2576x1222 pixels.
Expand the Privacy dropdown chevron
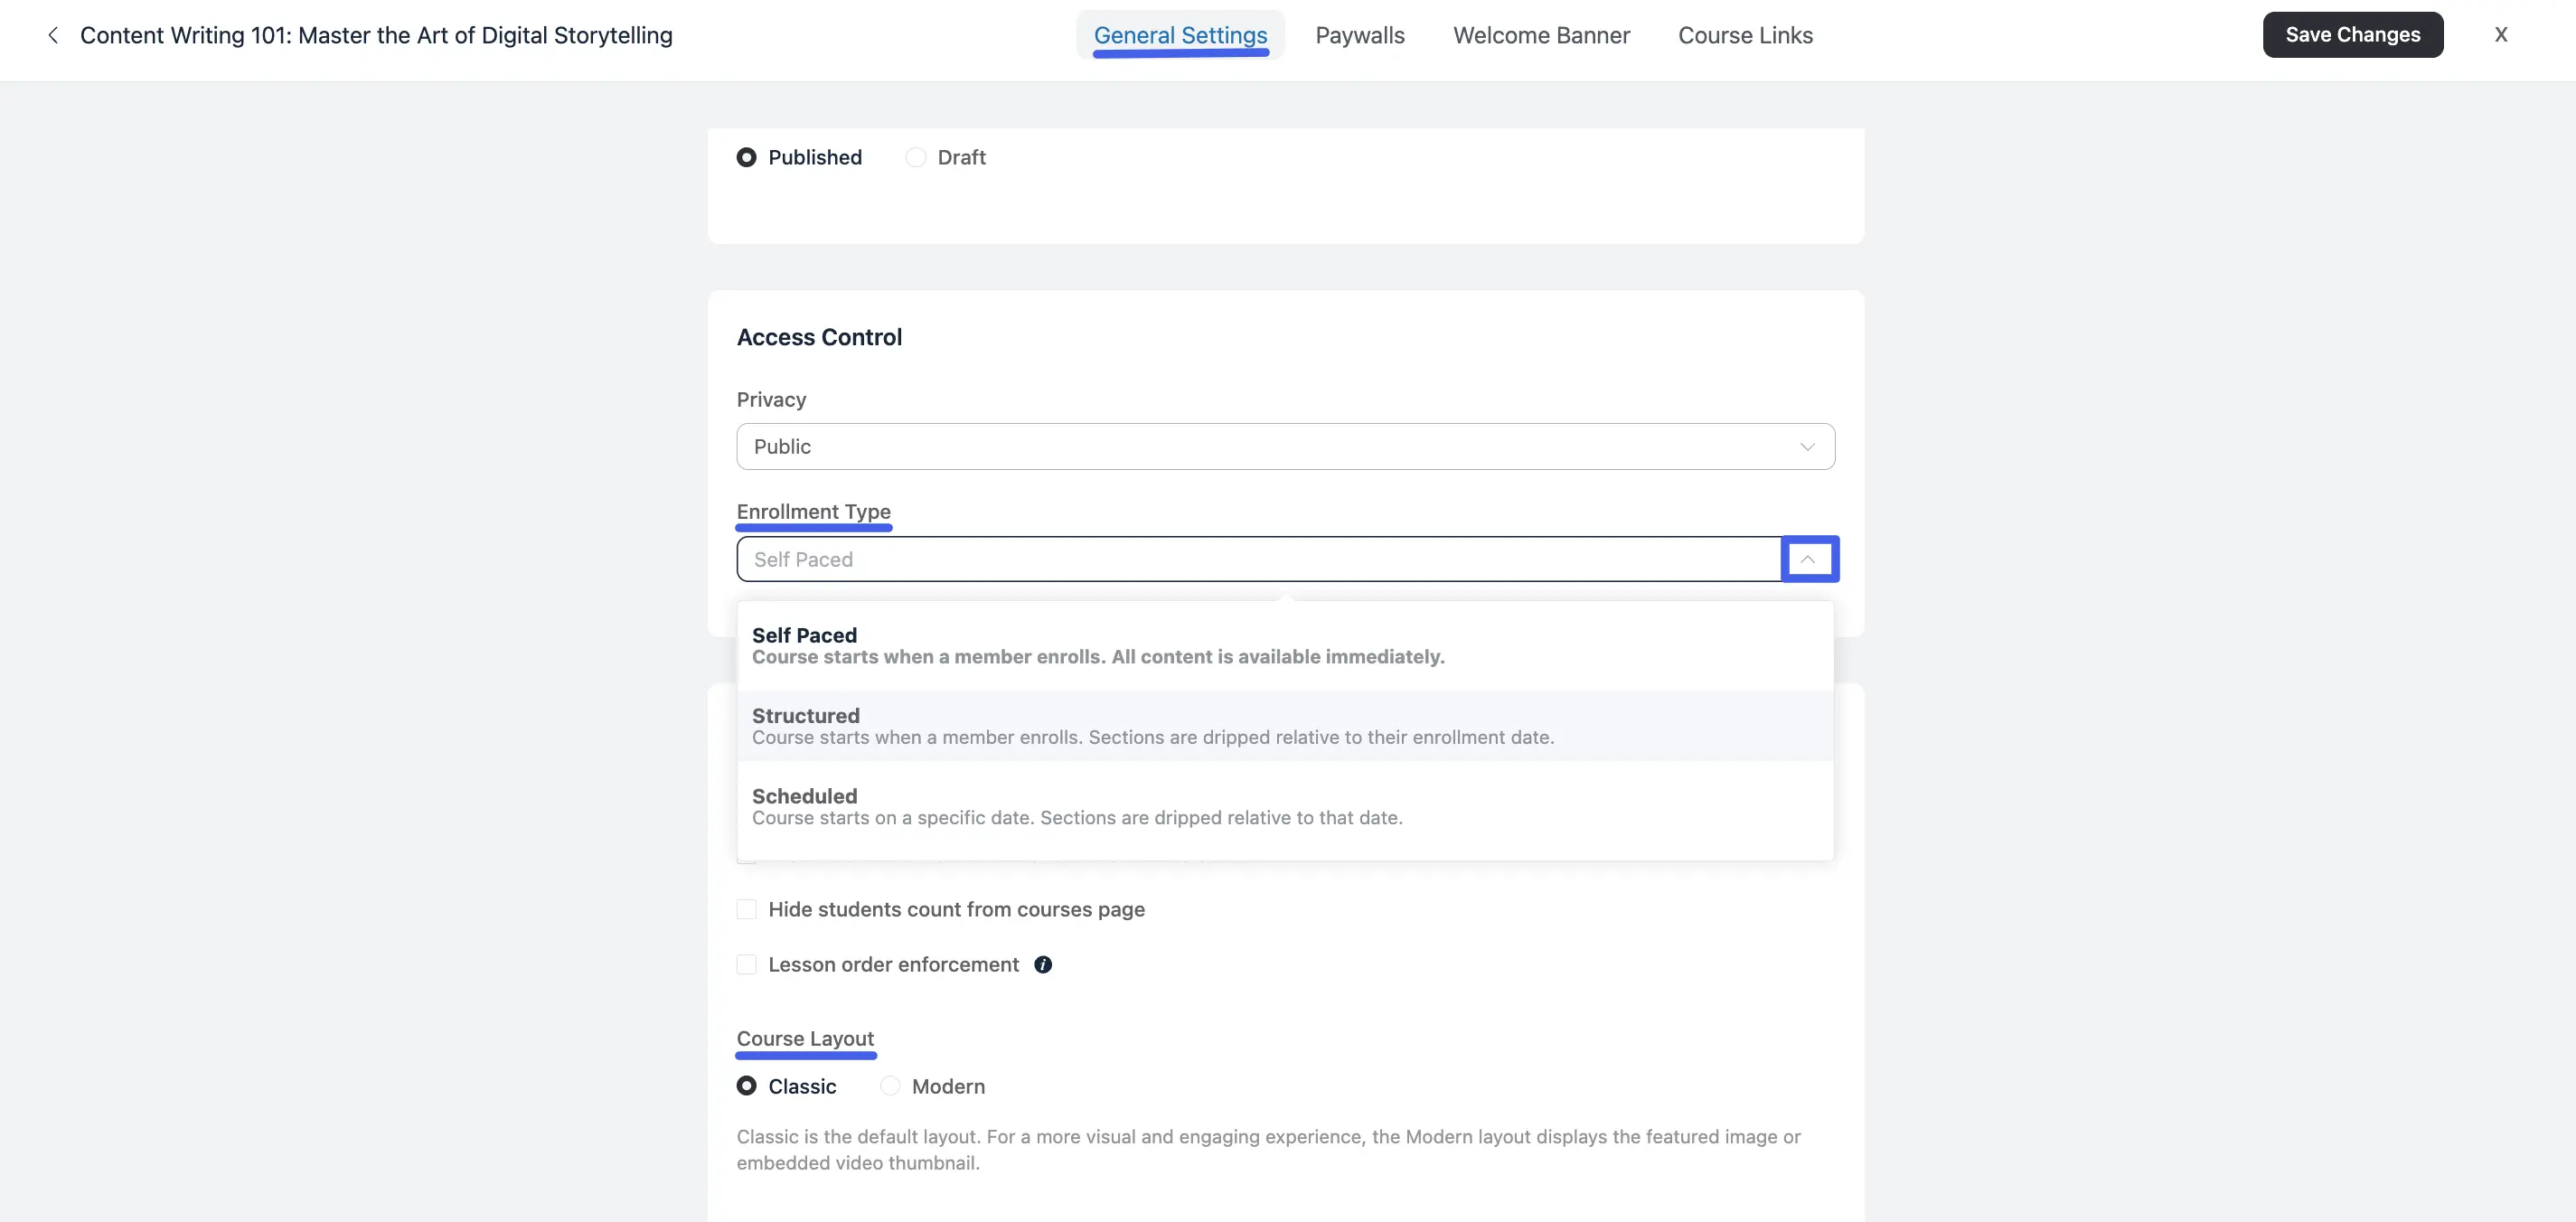(x=1807, y=446)
